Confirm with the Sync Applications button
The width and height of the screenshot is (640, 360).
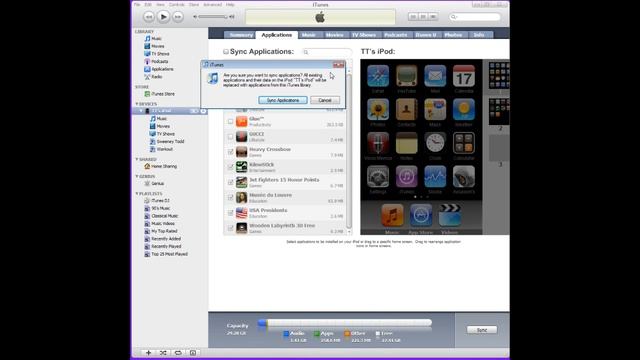[282, 100]
